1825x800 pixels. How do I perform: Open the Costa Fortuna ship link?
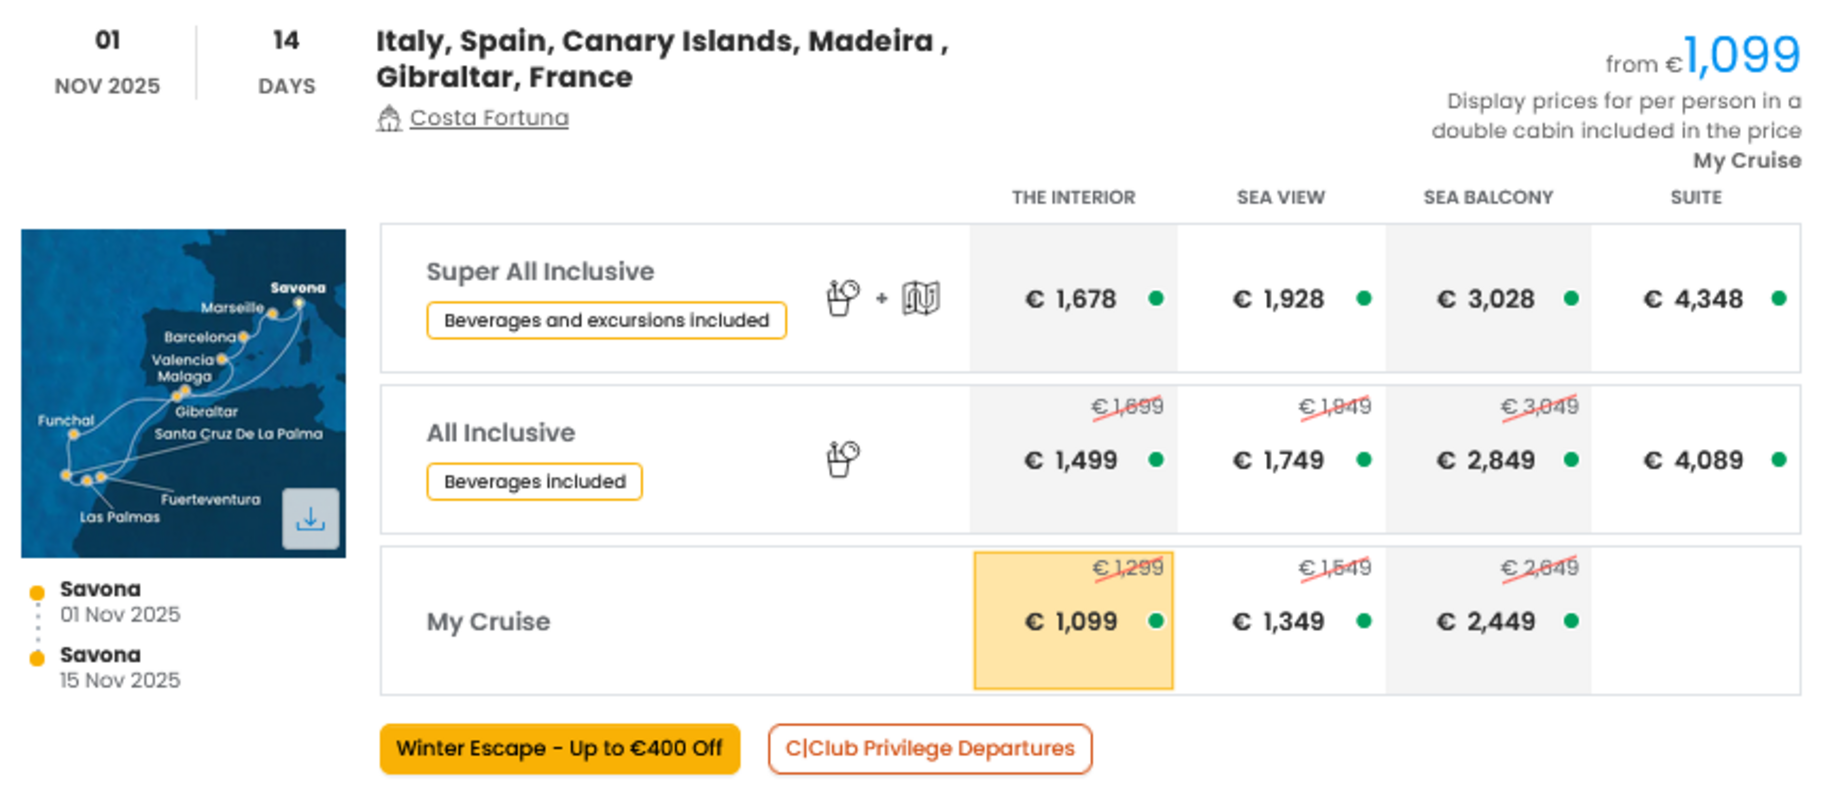(489, 118)
